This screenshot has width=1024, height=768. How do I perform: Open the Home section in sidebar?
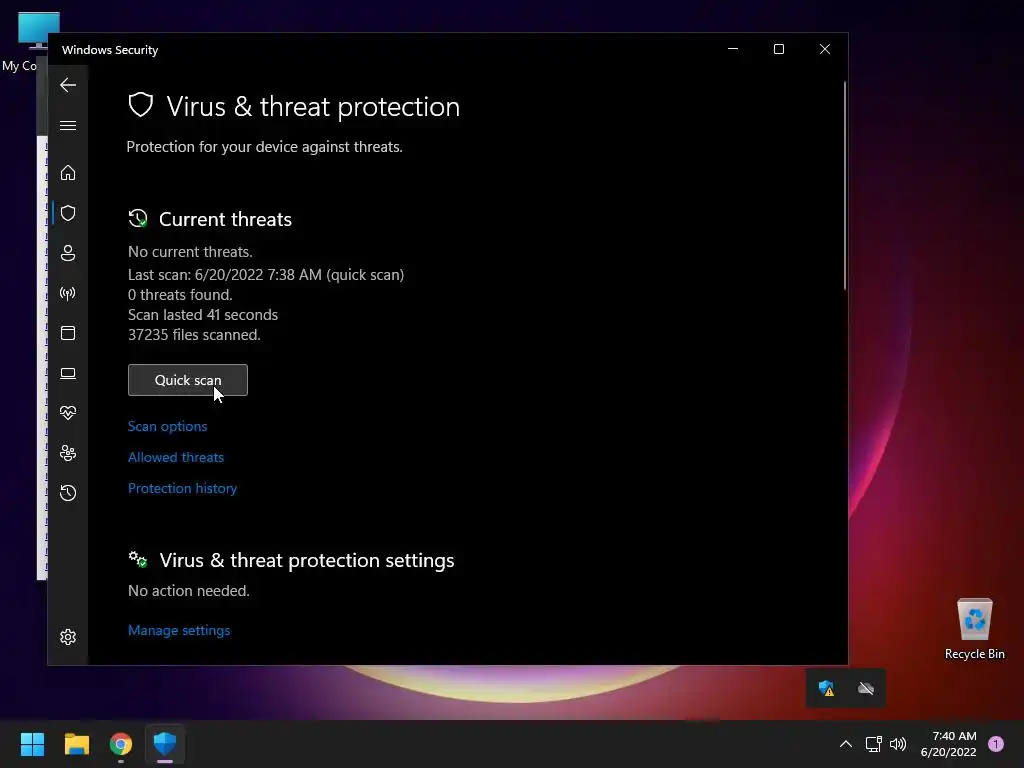(68, 172)
